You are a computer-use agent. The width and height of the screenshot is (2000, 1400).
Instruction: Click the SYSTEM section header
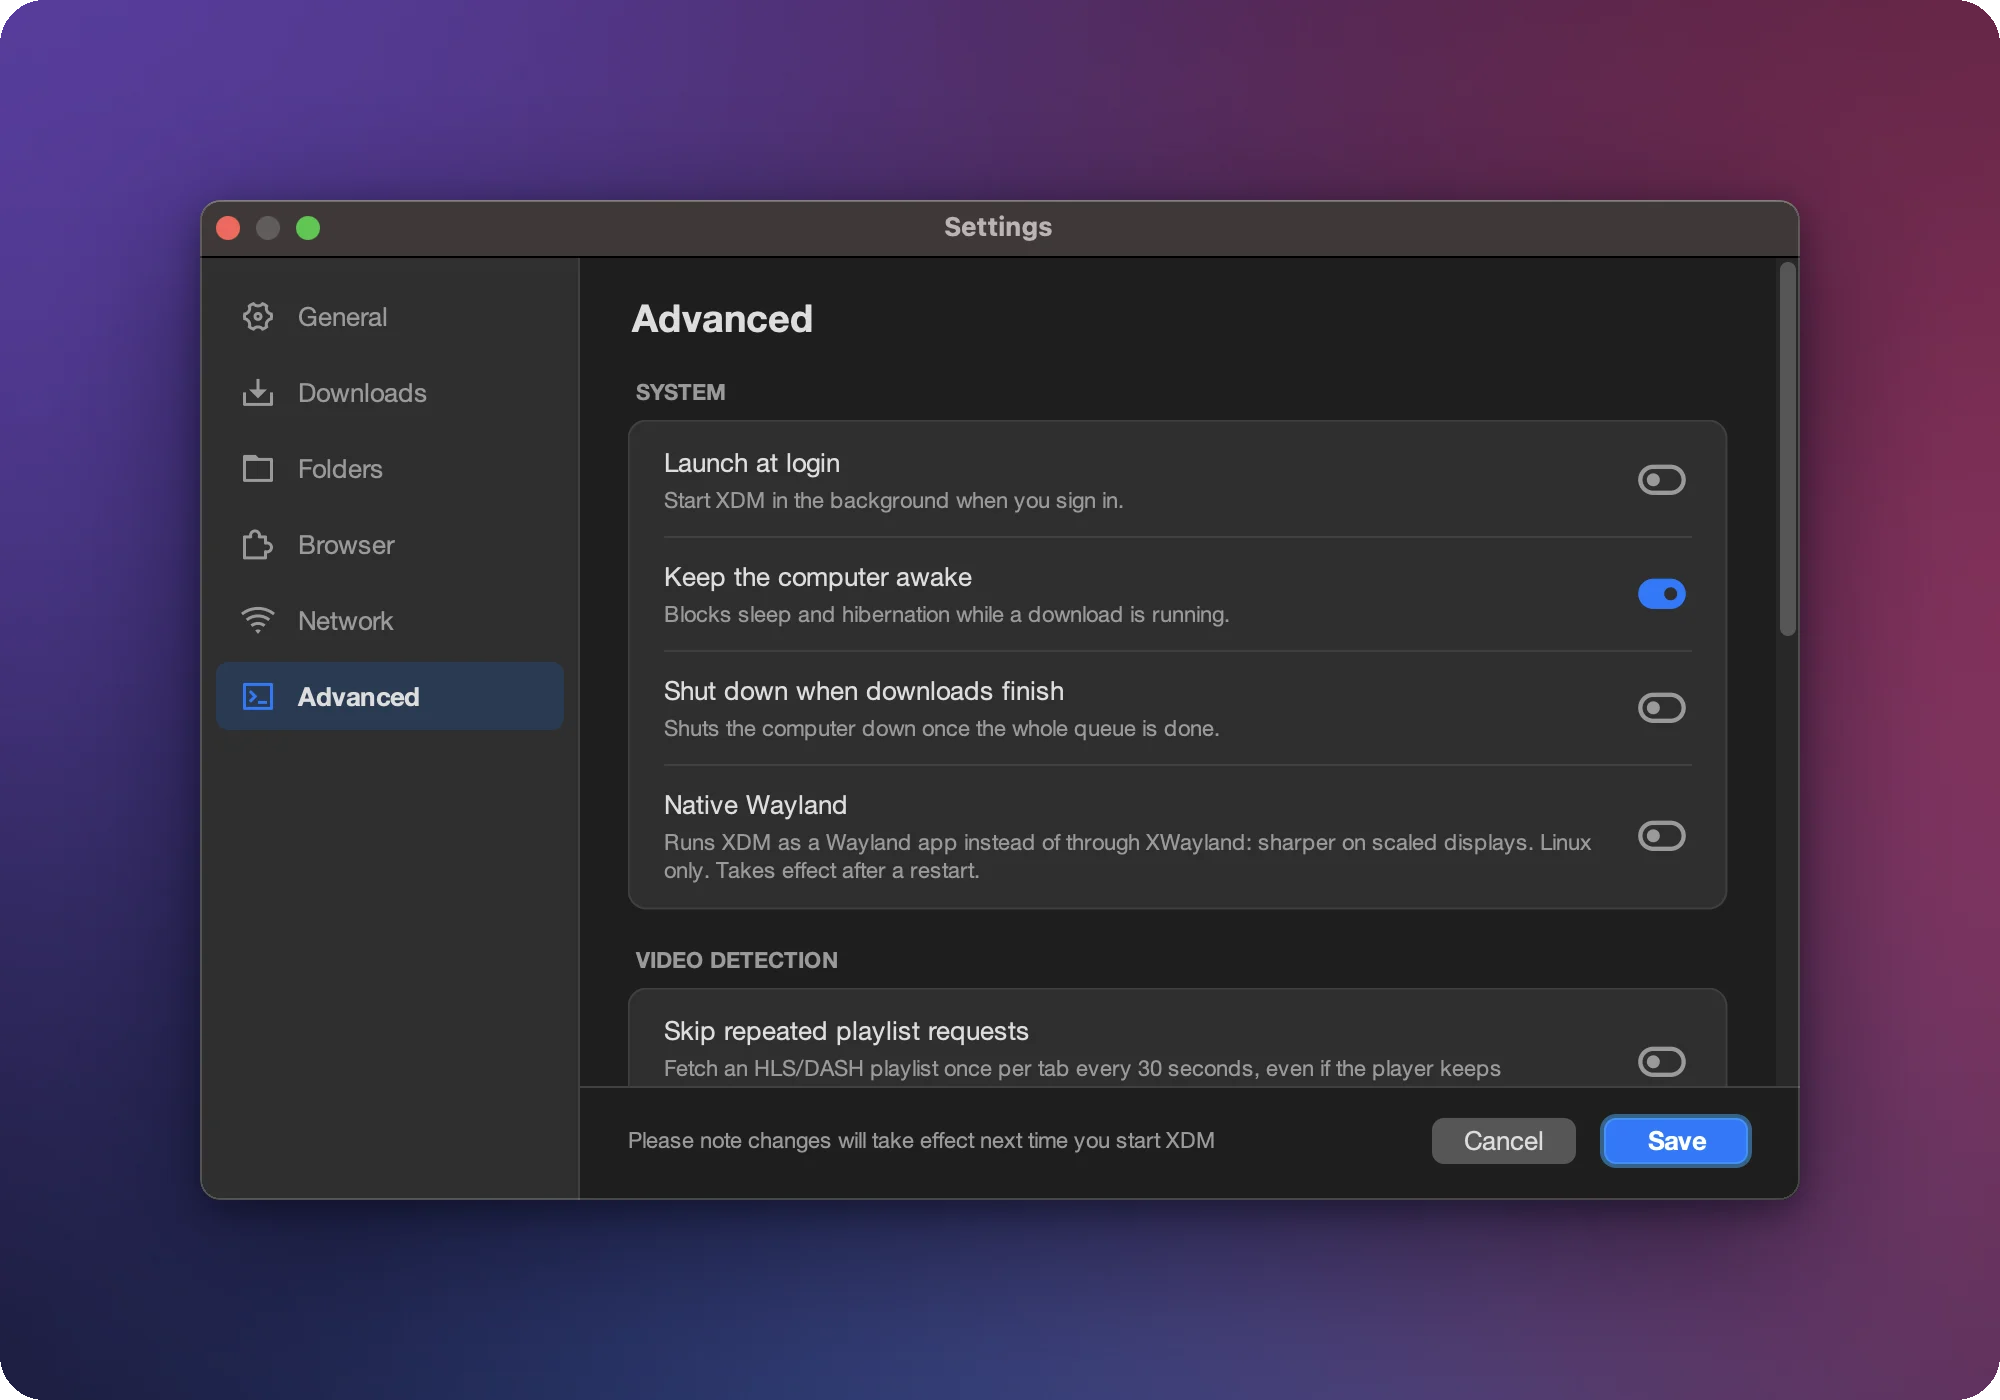click(680, 392)
